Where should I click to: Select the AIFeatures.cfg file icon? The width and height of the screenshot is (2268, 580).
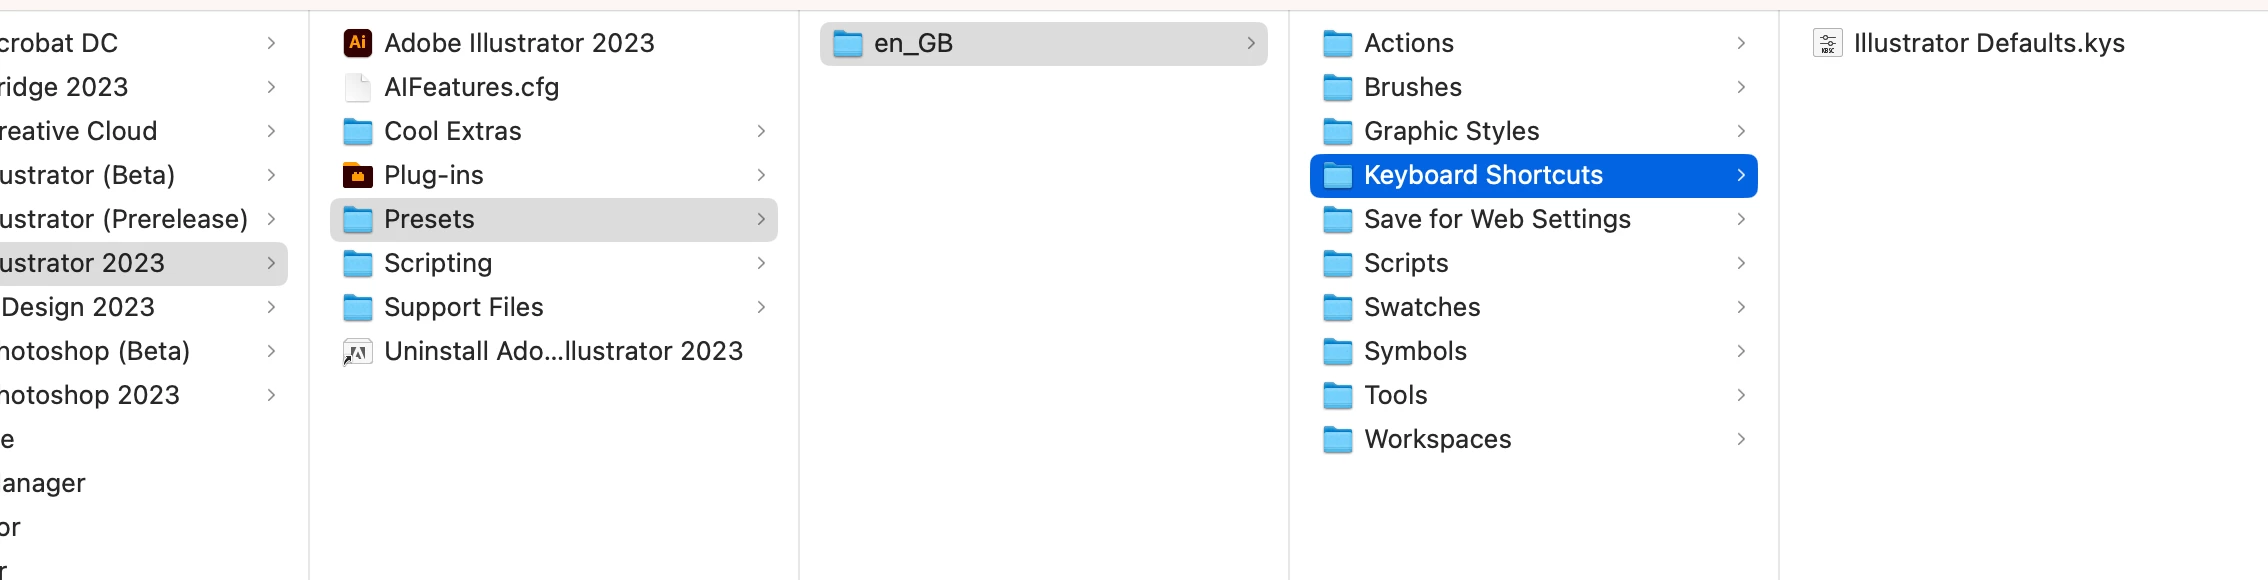358,87
